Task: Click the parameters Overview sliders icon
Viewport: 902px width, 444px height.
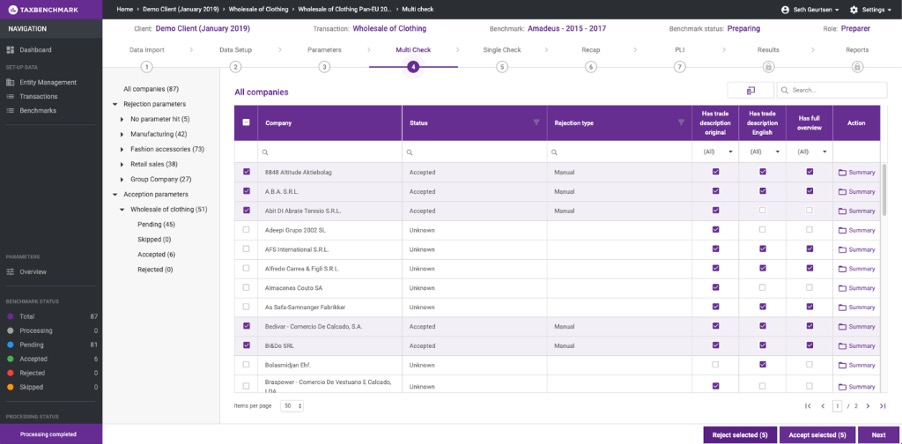Action: click(x=10, y=272)
